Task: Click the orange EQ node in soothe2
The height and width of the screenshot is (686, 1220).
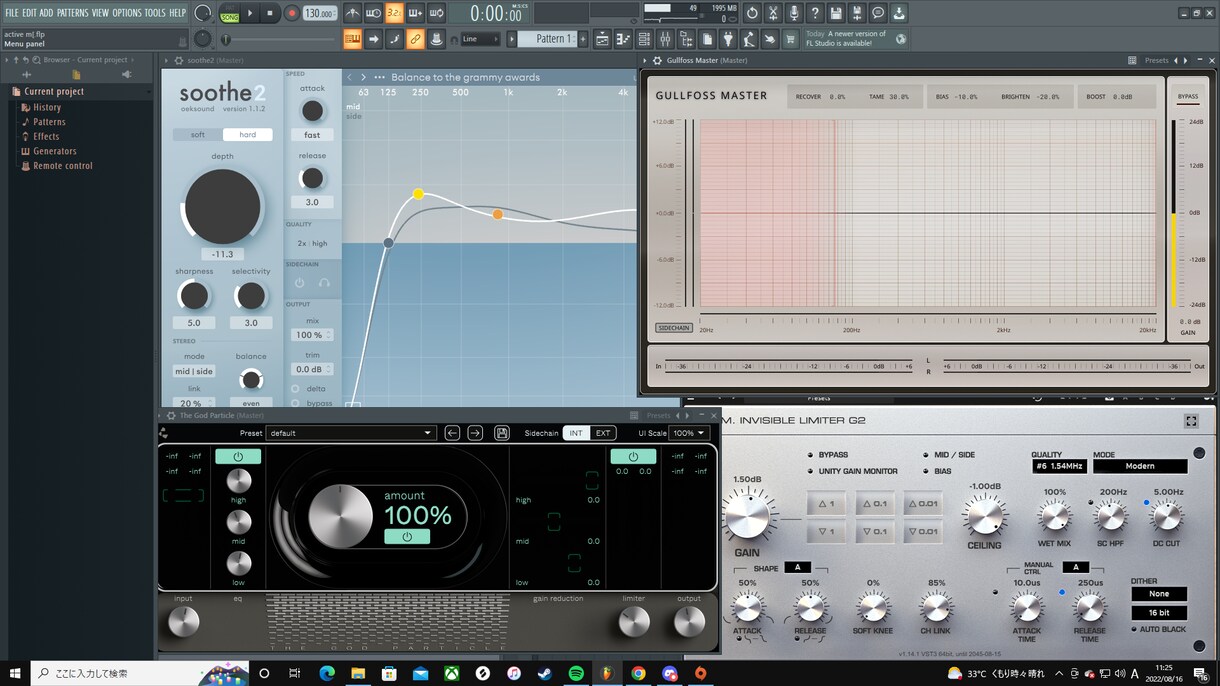Action: (497, 214)
